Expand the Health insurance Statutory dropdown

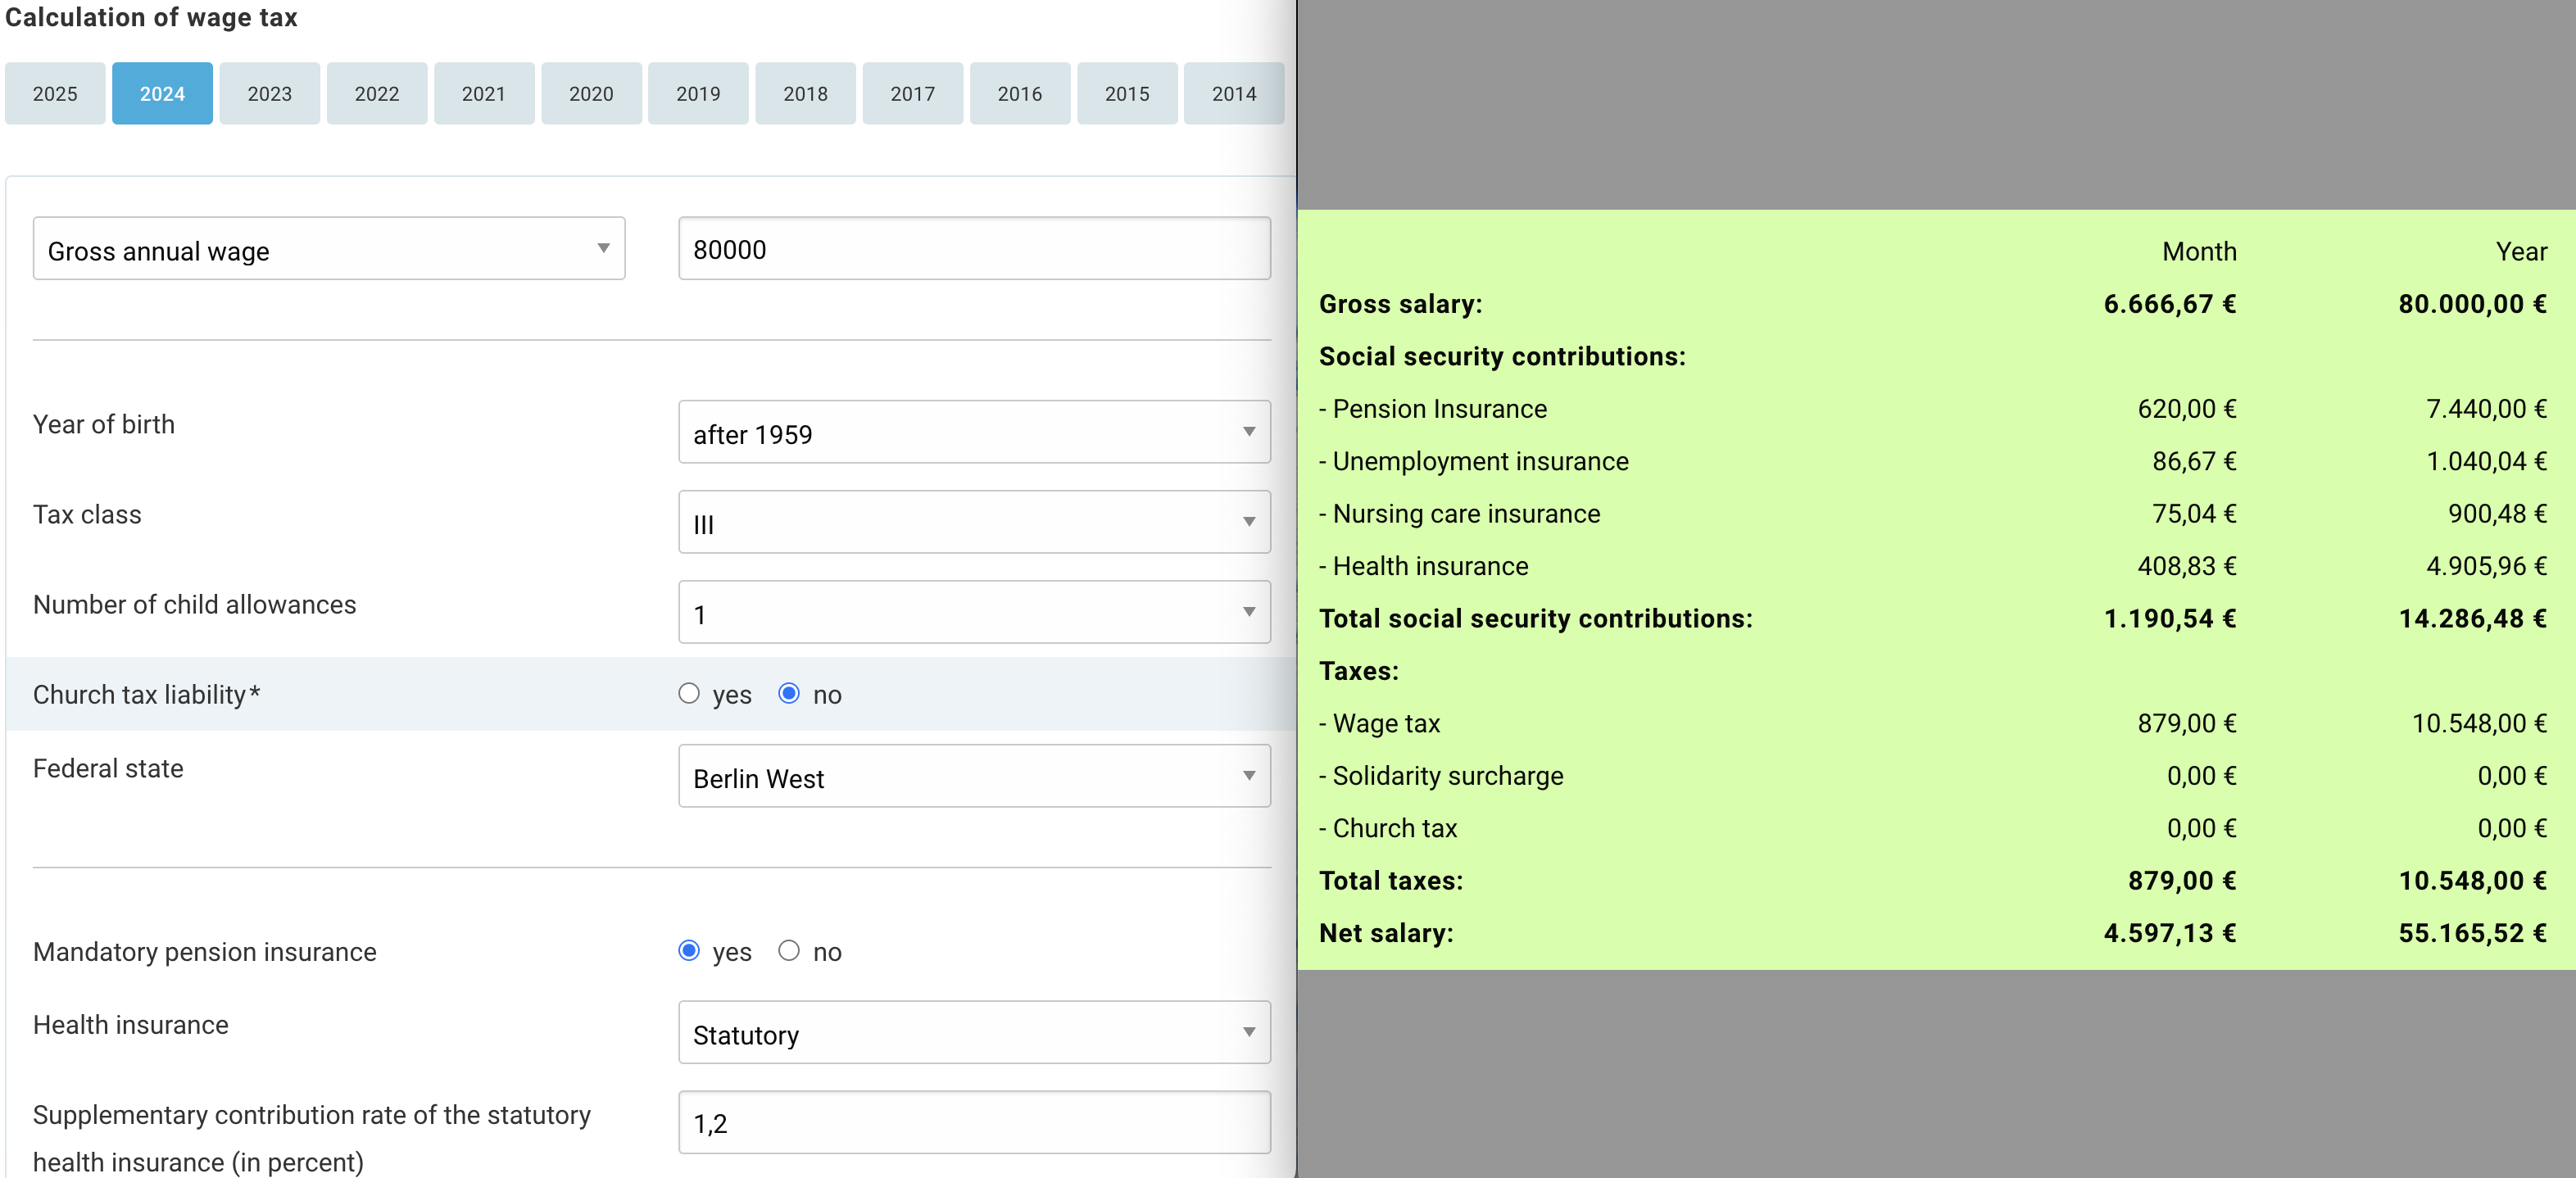(x=973, y=1033)
